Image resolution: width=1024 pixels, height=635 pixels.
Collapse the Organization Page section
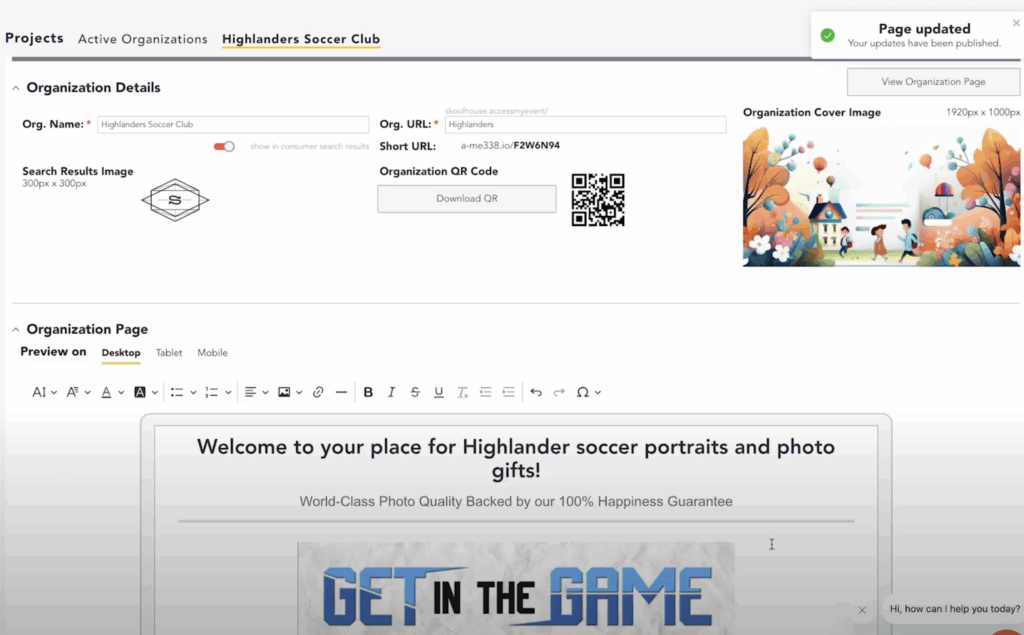tap(15, 329)
